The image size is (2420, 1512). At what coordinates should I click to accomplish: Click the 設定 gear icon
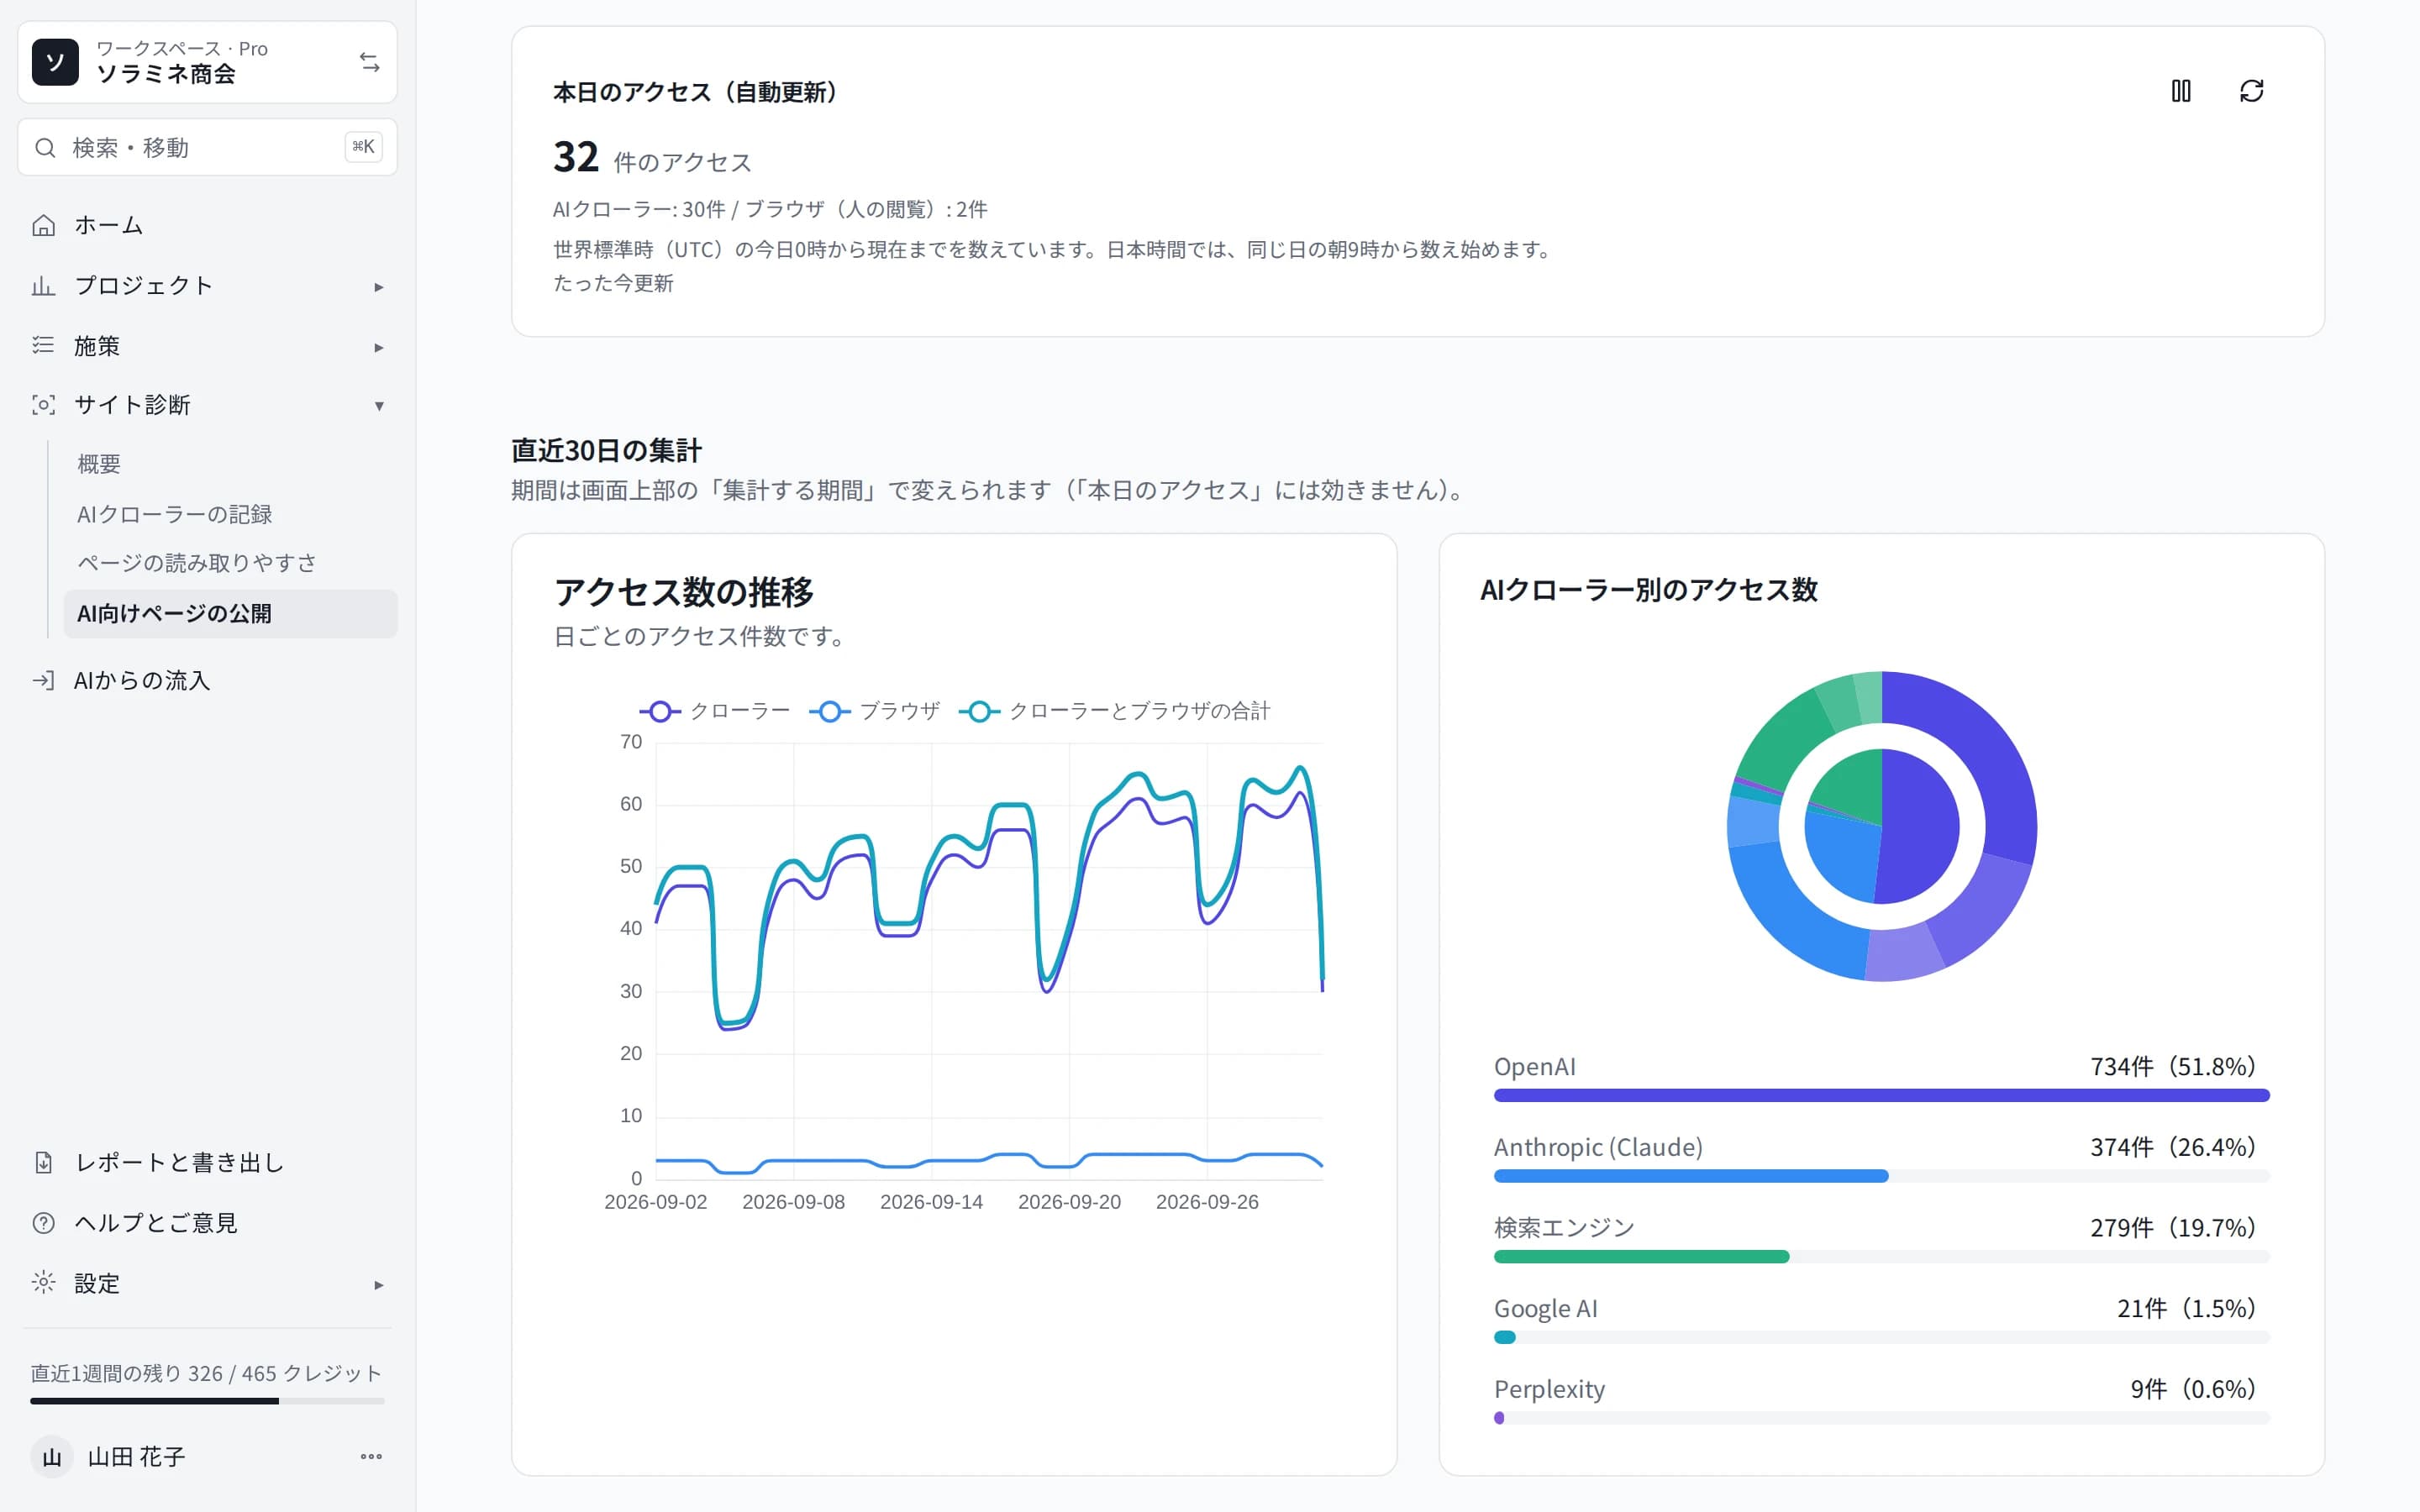click(43, 1283)
